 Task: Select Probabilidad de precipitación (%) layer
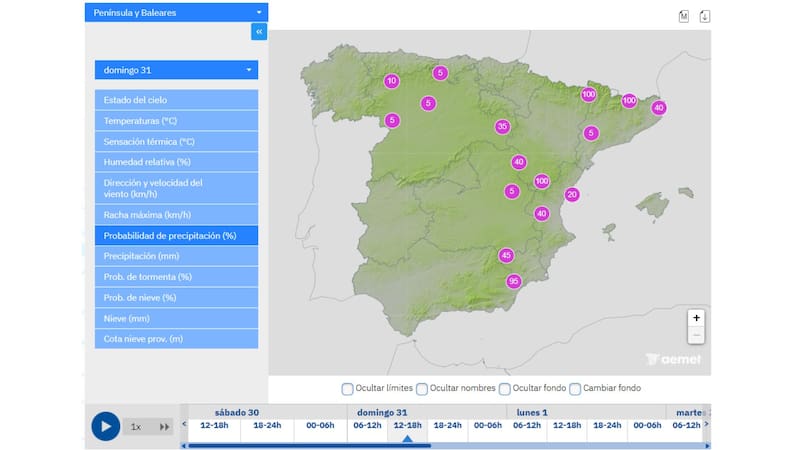point(177,236)
